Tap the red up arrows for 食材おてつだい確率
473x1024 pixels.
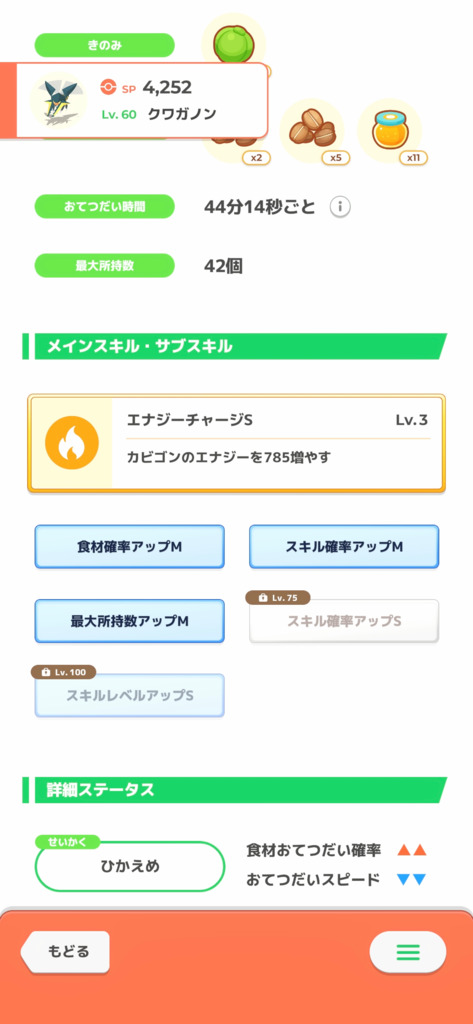[412, 850]
